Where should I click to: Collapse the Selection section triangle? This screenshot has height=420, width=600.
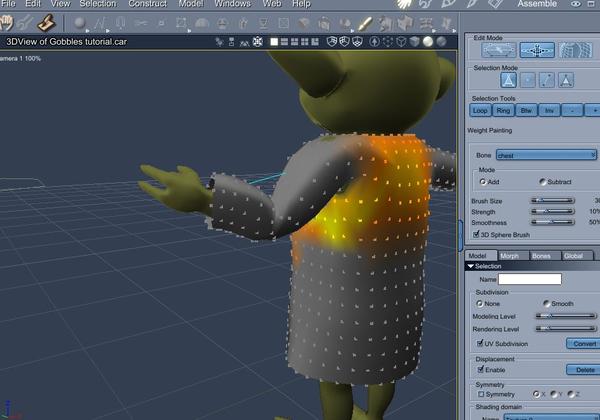(470, 266)
